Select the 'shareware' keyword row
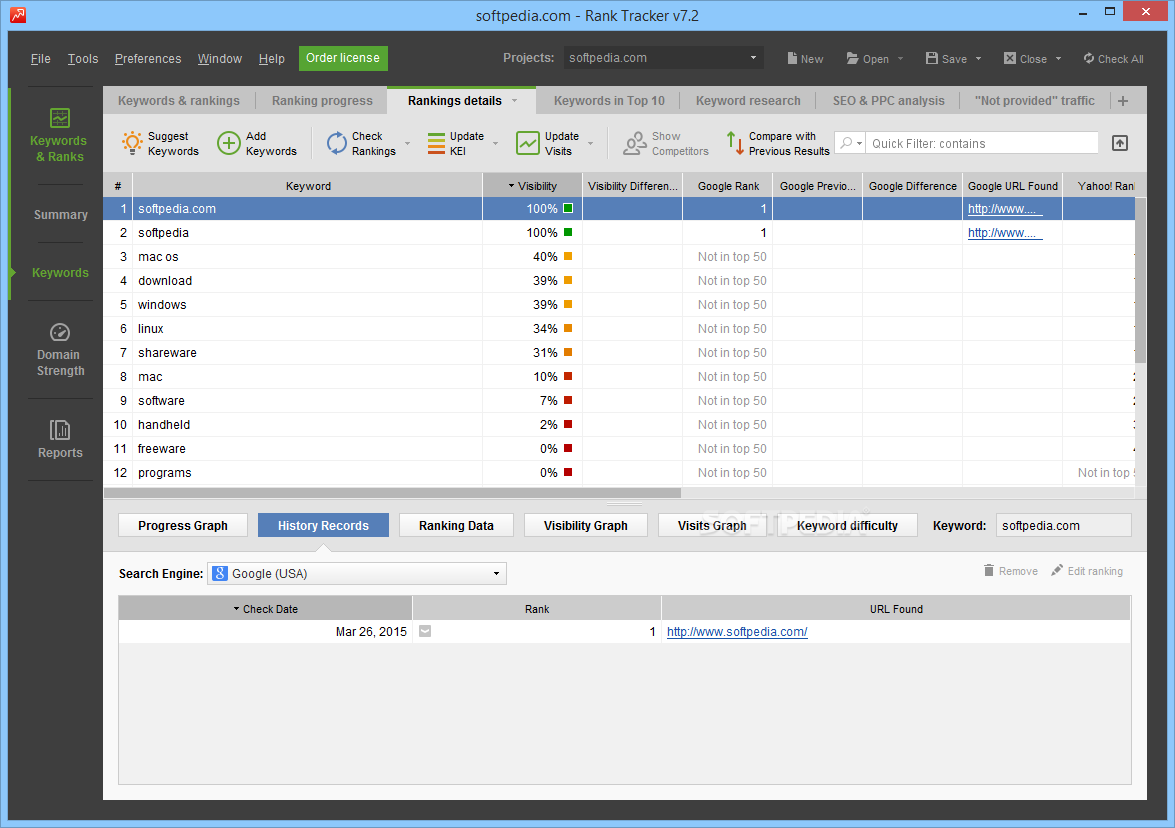 pos(619,352)
